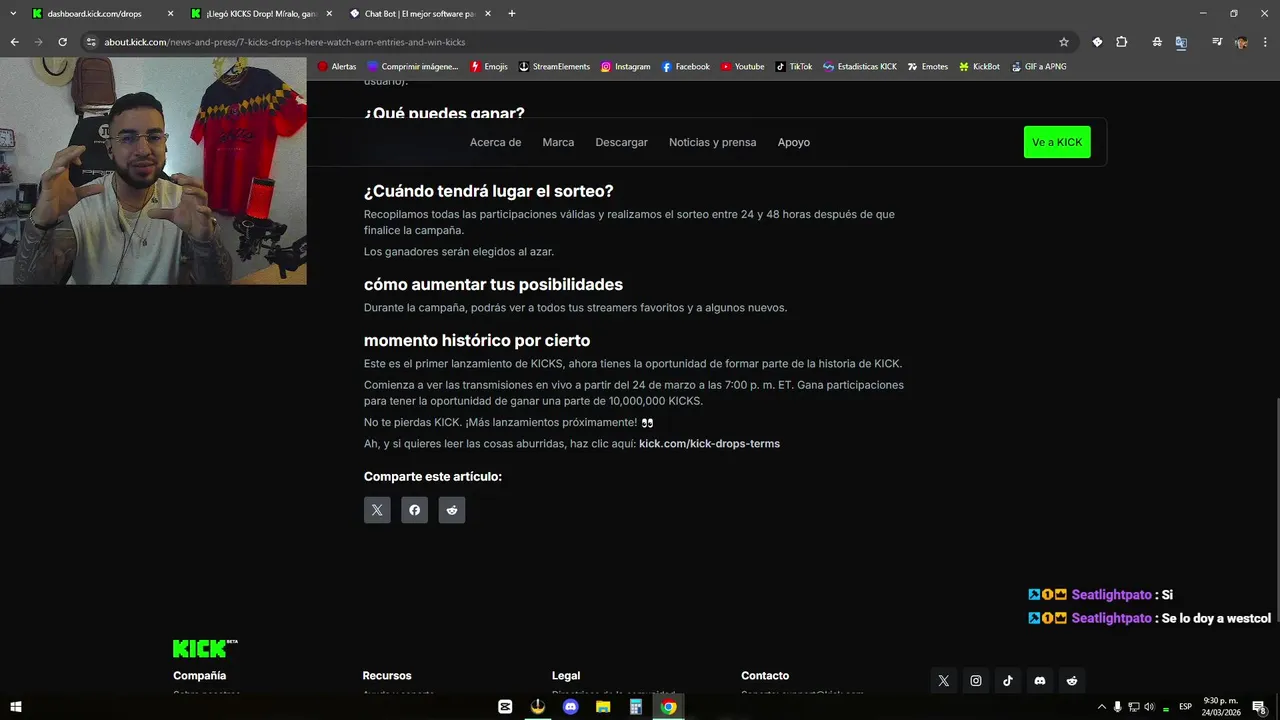Click the Recursos footer heading

387,676
